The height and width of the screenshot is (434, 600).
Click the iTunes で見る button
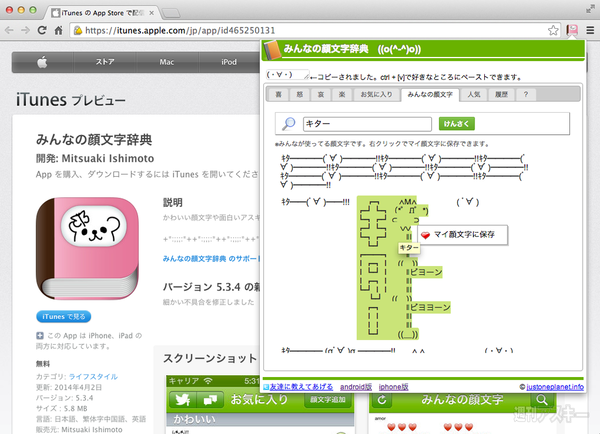(x=64, y=317)
